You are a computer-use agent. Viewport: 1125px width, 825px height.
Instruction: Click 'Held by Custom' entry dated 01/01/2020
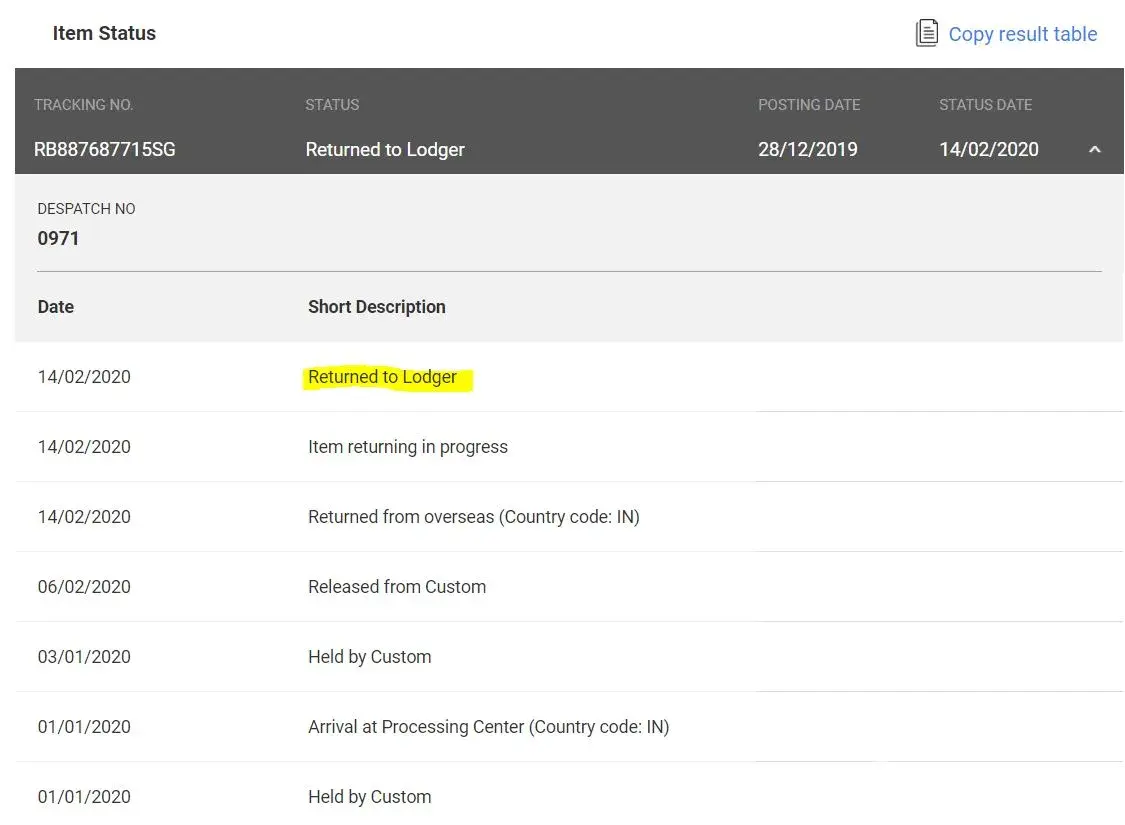(x=369, y=797)
